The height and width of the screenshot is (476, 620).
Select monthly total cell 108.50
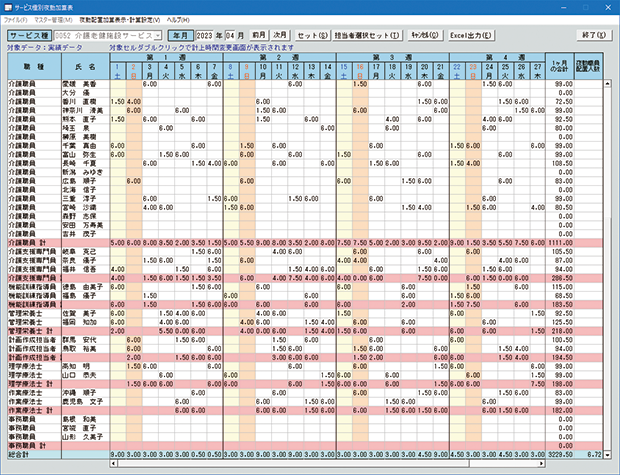coord(560,163)
